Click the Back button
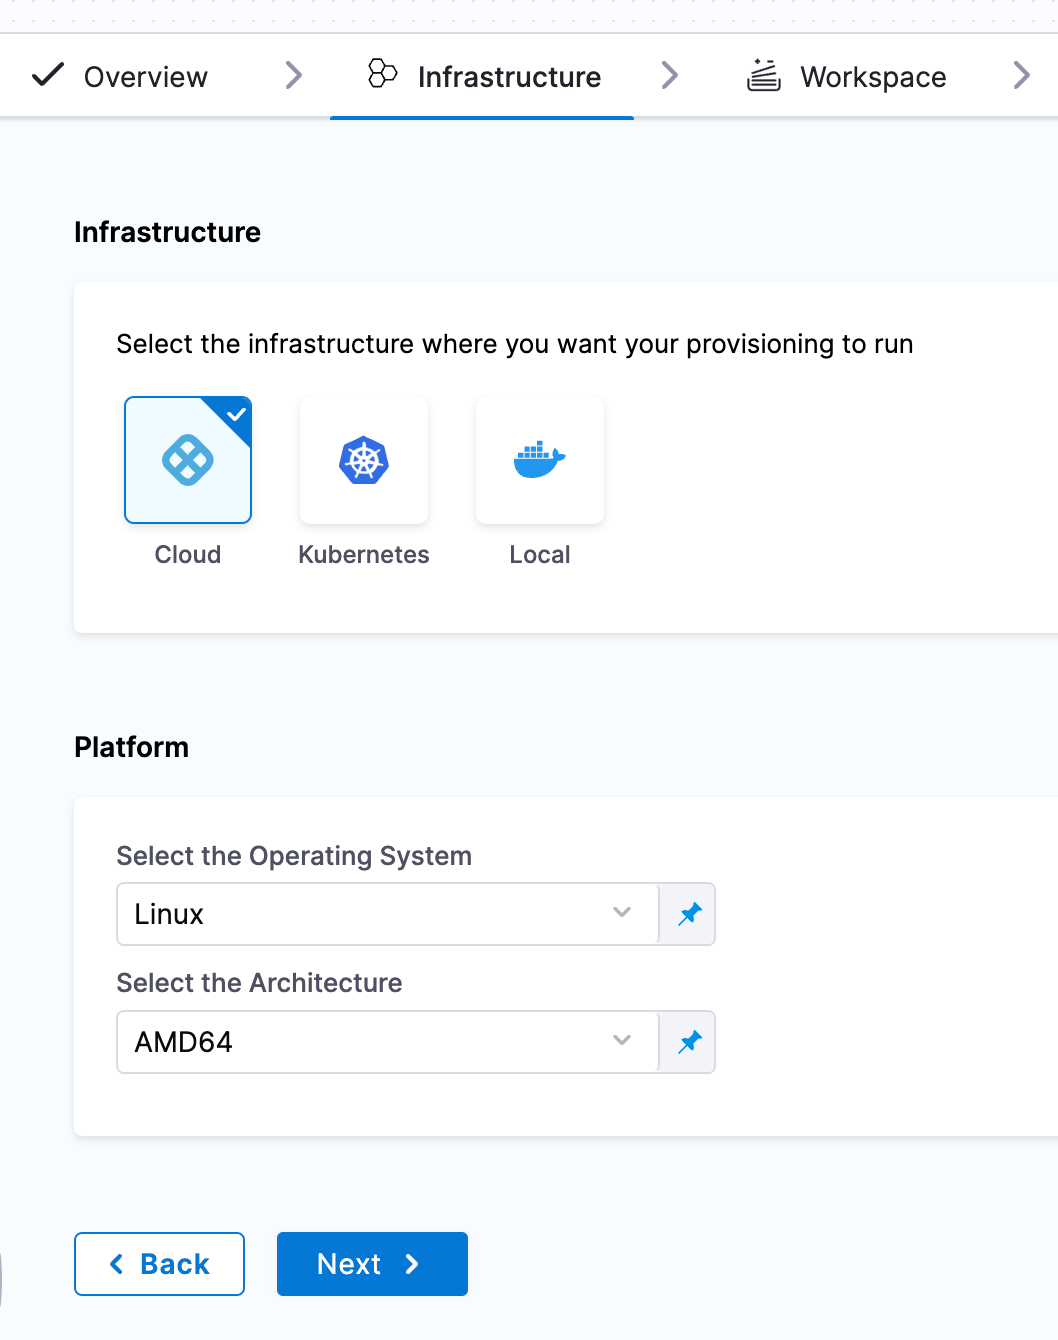 [x=160, y=1264]
